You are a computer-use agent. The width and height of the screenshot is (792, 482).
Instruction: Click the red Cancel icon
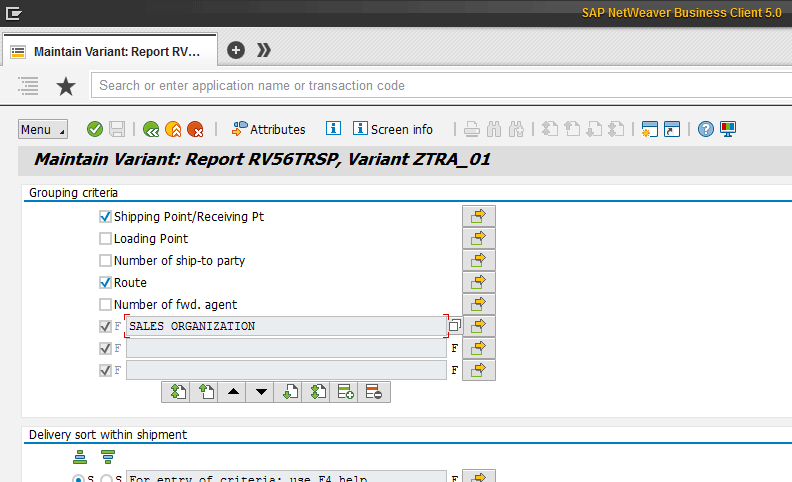click(195, 129)
